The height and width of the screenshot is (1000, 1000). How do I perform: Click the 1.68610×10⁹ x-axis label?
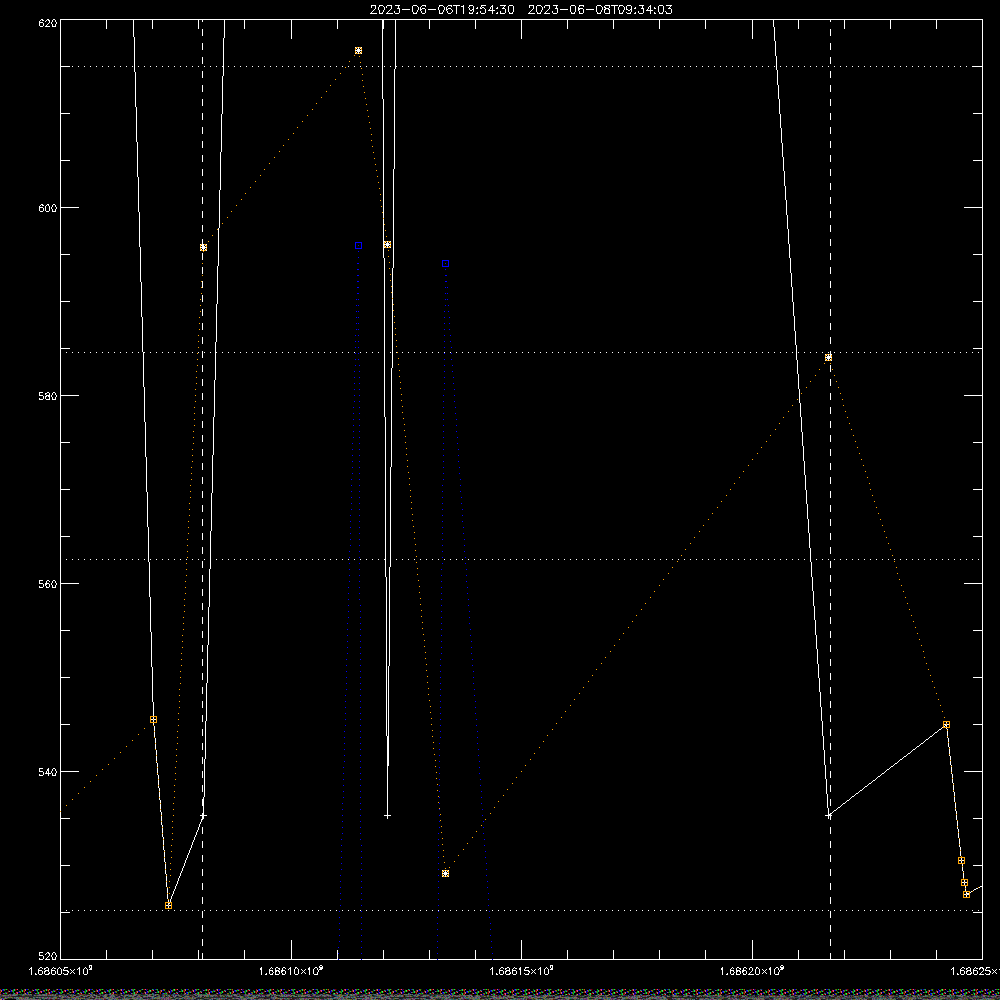[291, 971]
